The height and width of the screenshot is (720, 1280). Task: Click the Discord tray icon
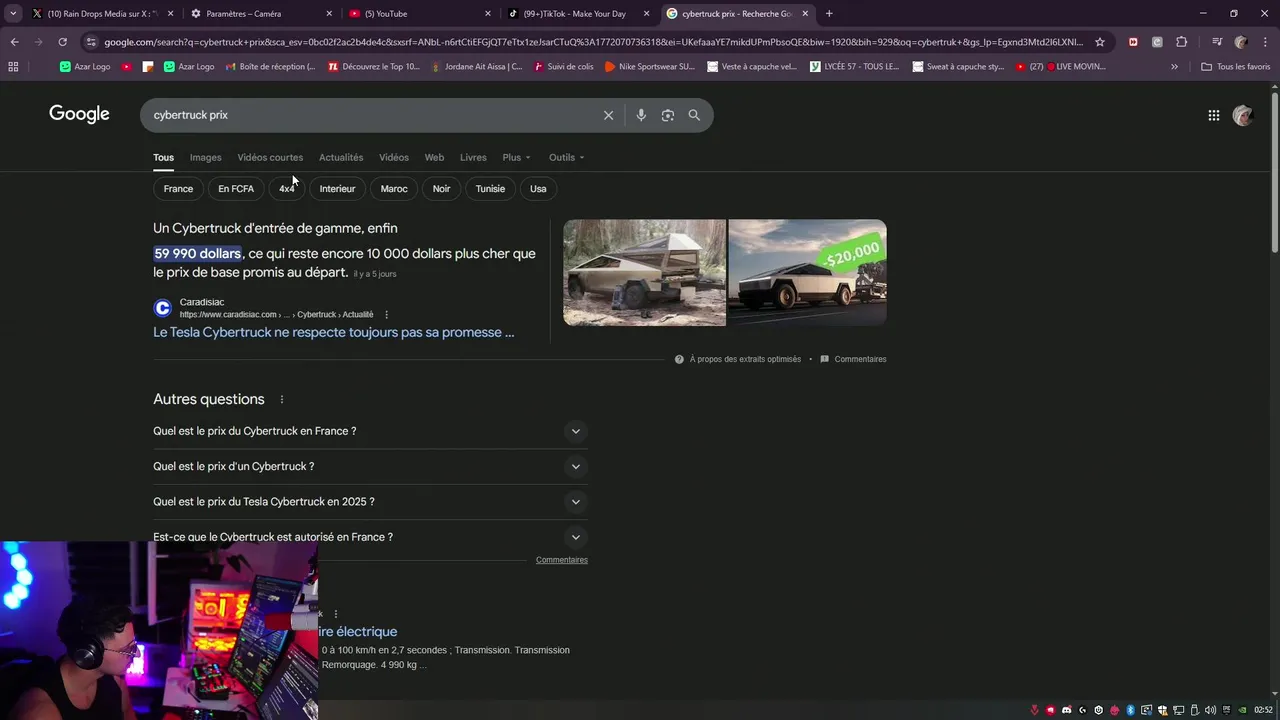click(x=1065, y=710)
